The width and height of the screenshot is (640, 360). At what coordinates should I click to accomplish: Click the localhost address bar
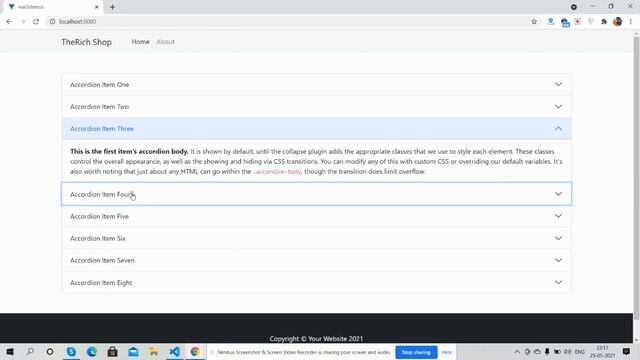click(286, 22)
